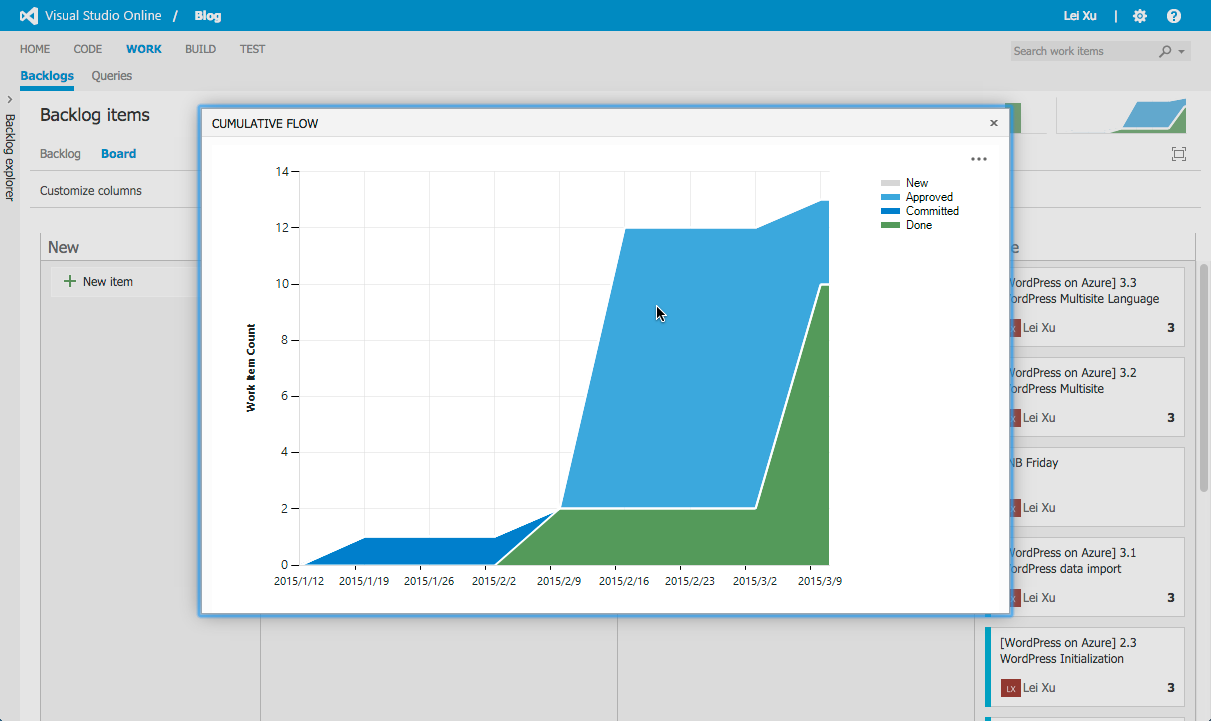Click the Done legend color swatch

tap(890, 226)
